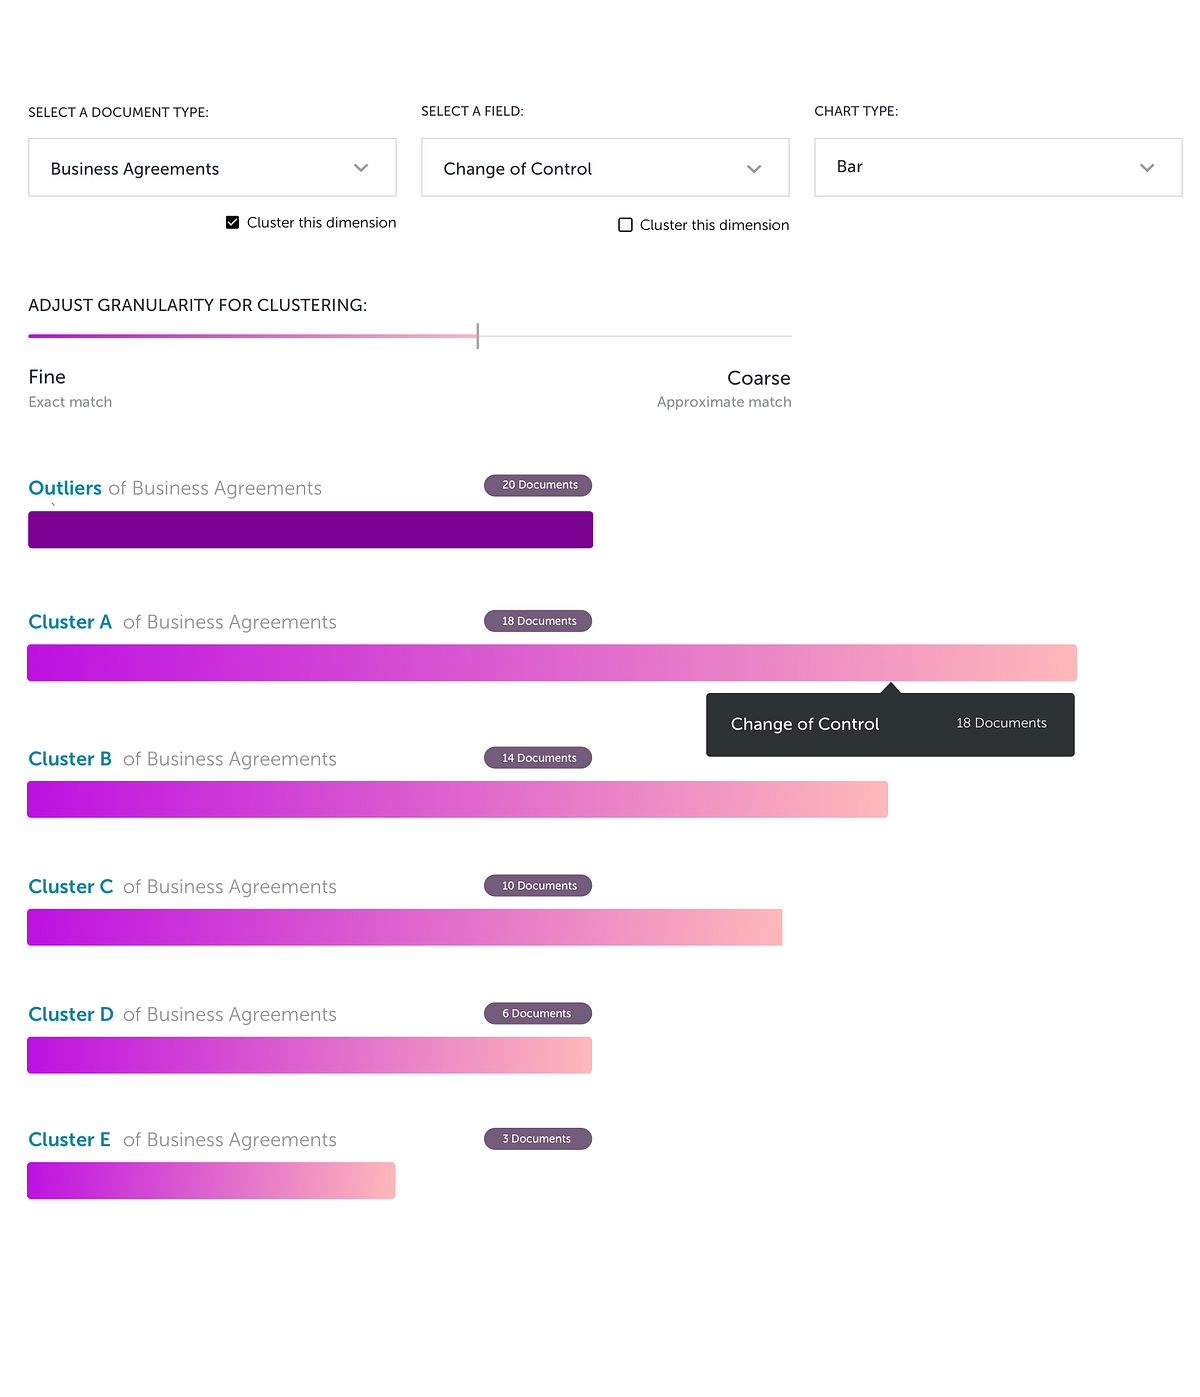Click the Coarse end of granularity slider track
The height and width of the screenshot is (1397, 1200).
click(x=786, y=336)
